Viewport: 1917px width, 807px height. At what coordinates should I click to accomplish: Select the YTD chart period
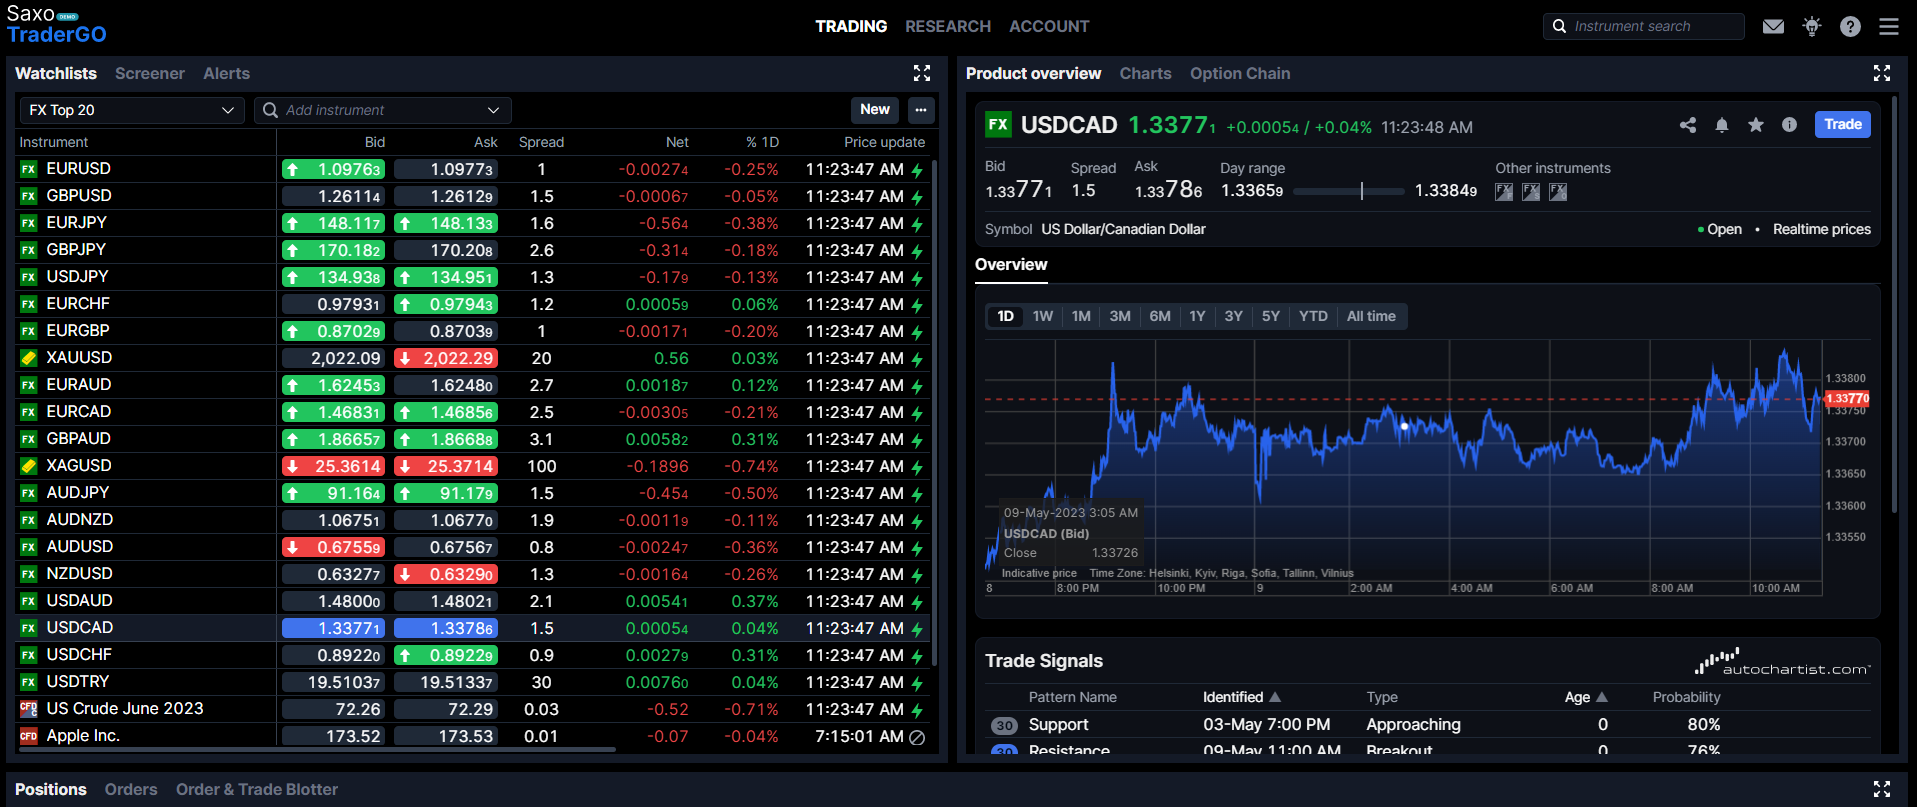pos(1313,316)
